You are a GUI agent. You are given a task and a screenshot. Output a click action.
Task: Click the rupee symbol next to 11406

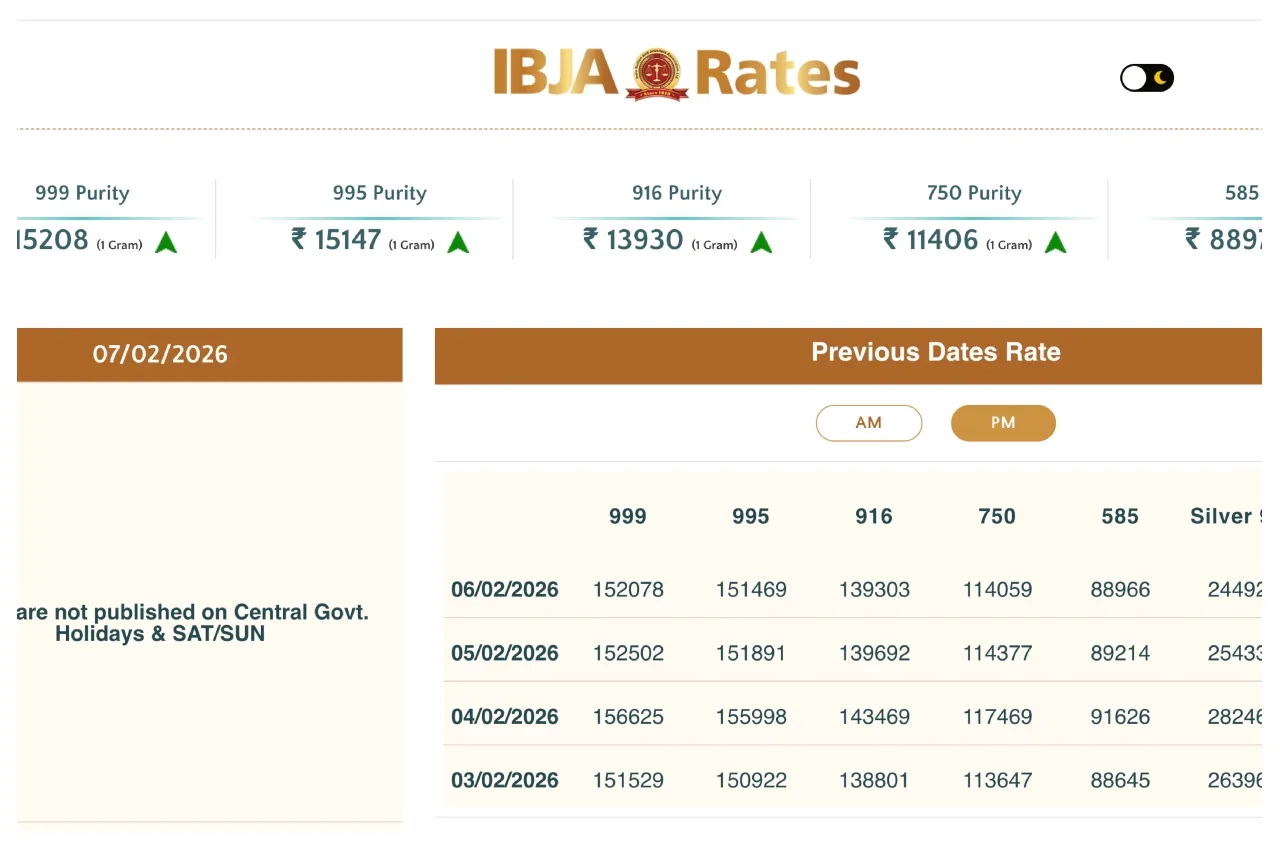(x=889, y=240)
